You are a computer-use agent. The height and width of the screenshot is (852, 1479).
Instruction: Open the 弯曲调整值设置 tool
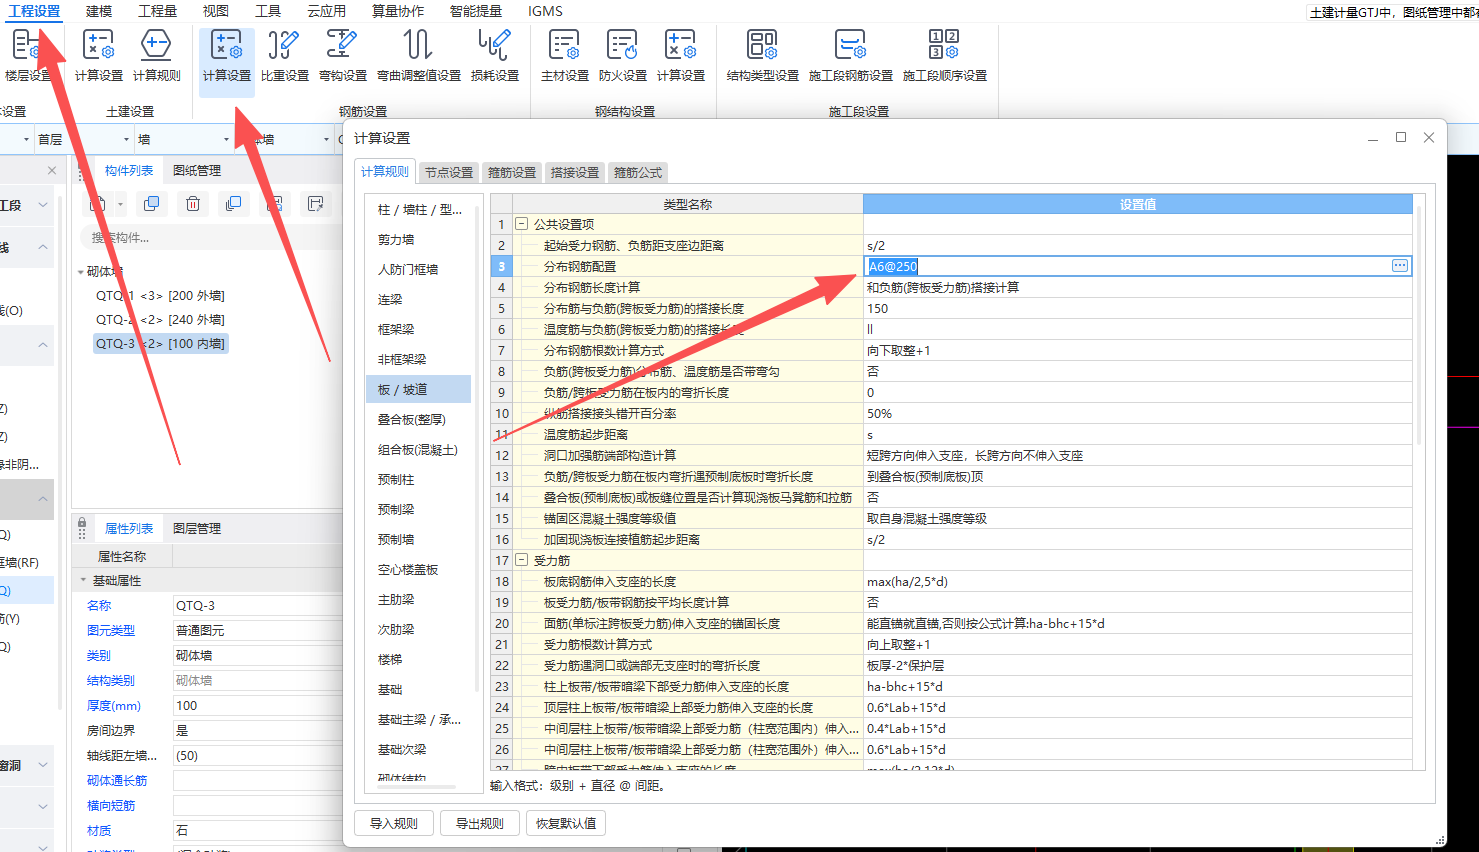point(418,56)
